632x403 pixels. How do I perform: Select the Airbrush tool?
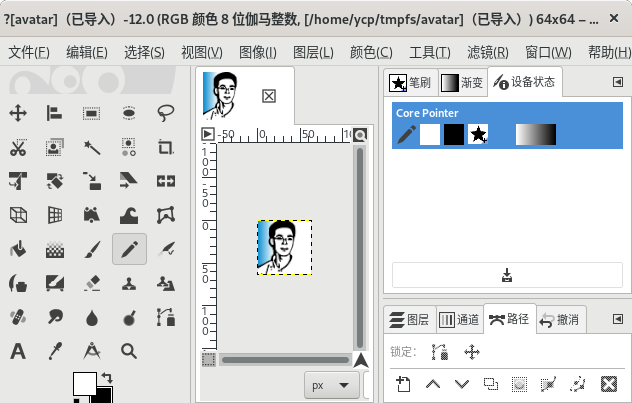[x=166, y=249]
